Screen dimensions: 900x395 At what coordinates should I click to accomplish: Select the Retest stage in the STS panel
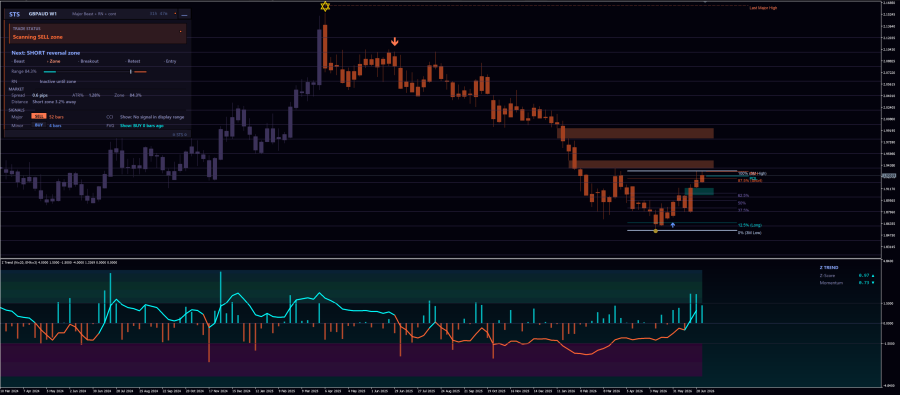tap(133, 61)
